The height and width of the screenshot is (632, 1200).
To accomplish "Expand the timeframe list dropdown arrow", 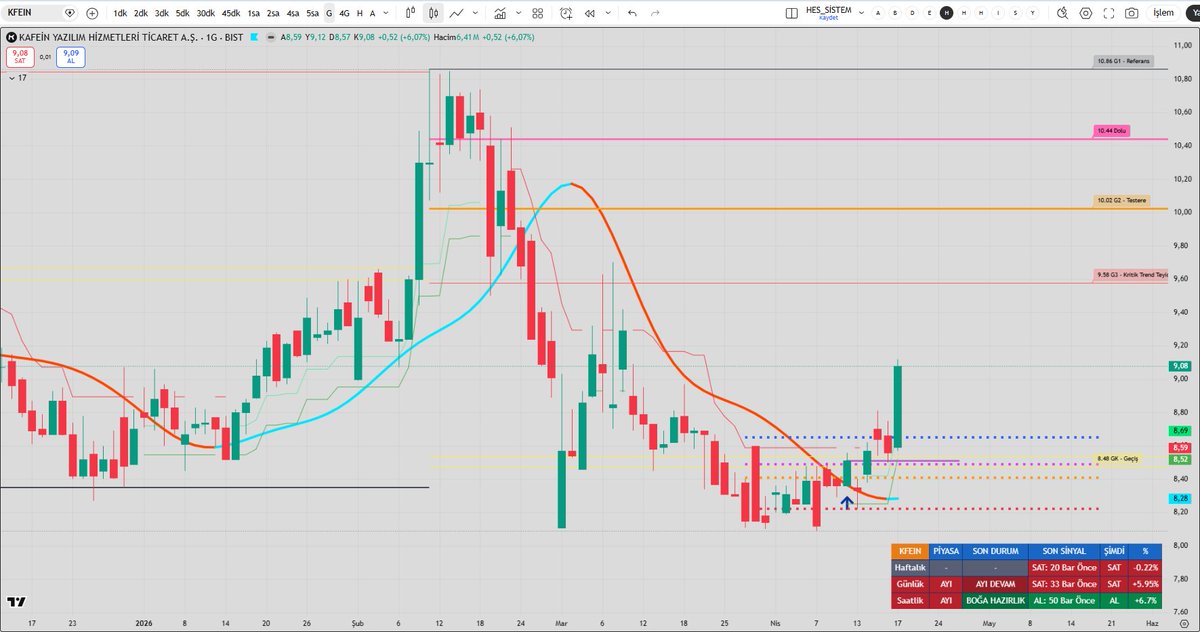I will [x=388, y=14].
